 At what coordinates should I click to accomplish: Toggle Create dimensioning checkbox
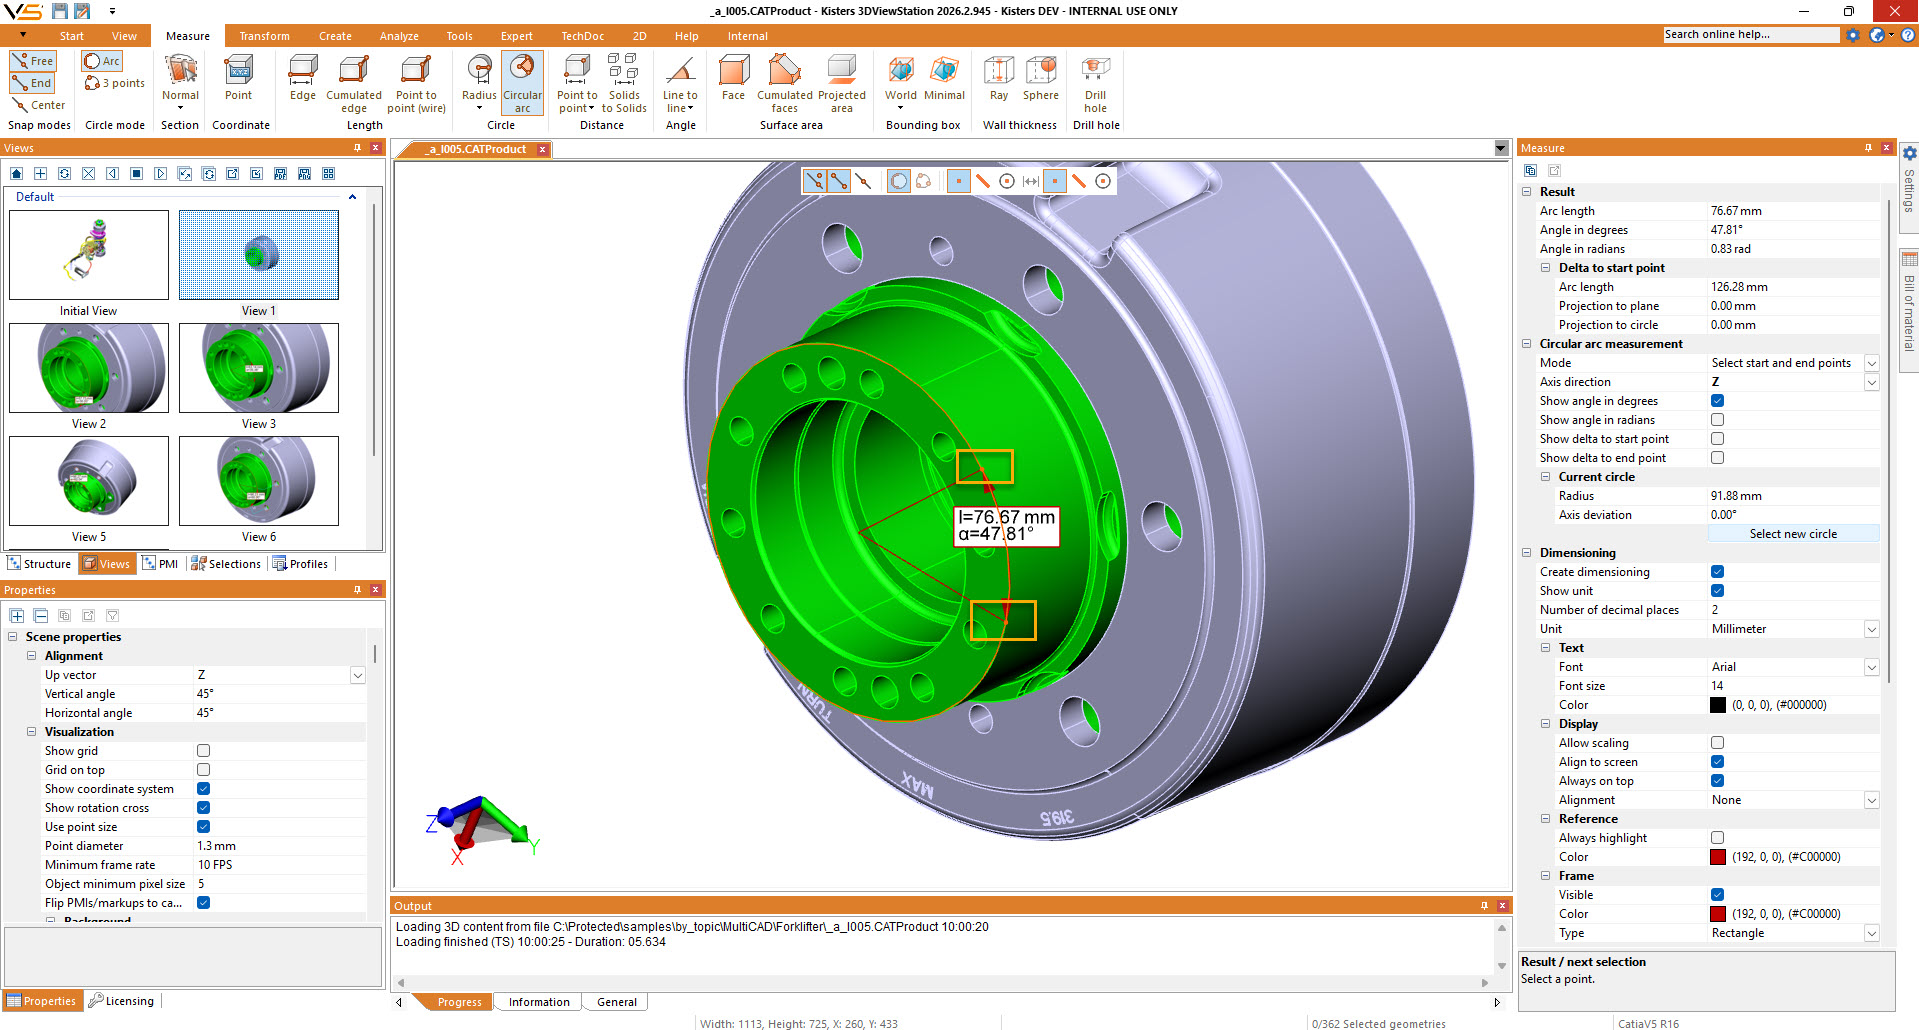(1717, 572)
